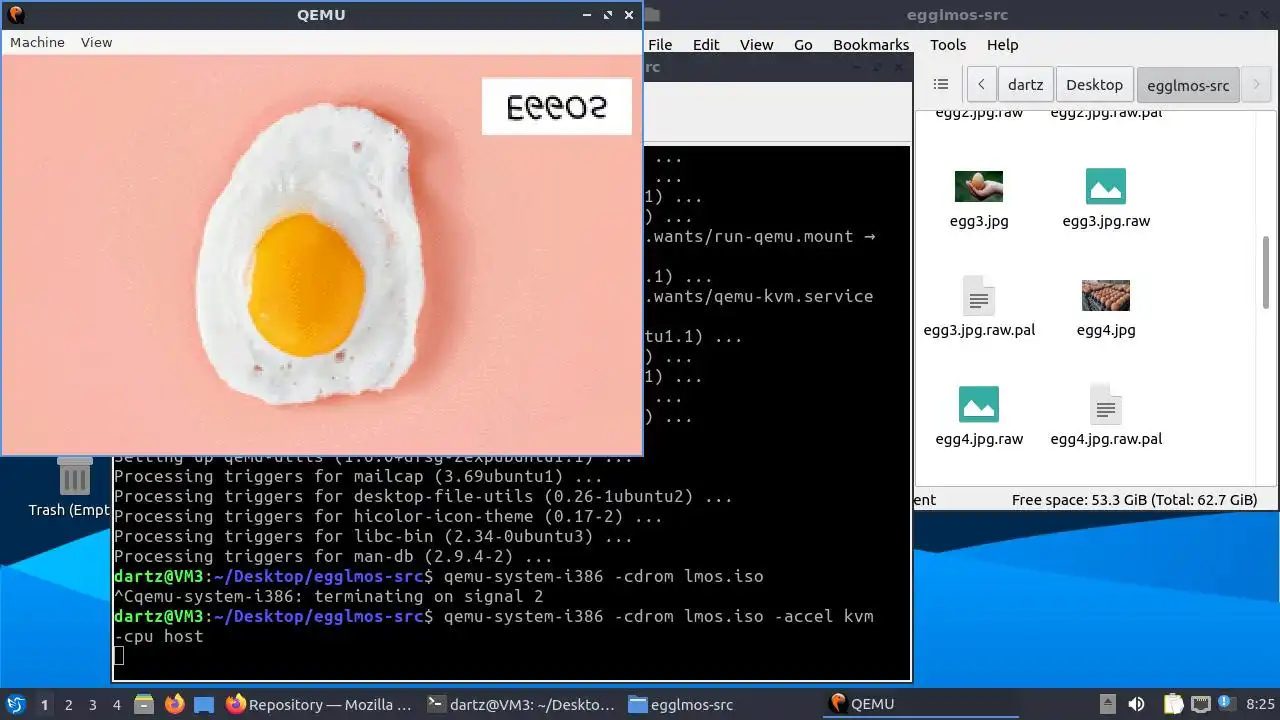Image resolution: width=1280 pixels, height=720 pixels.
Task: Open the Bookmarks menu
Action: (x=871, y=44)
